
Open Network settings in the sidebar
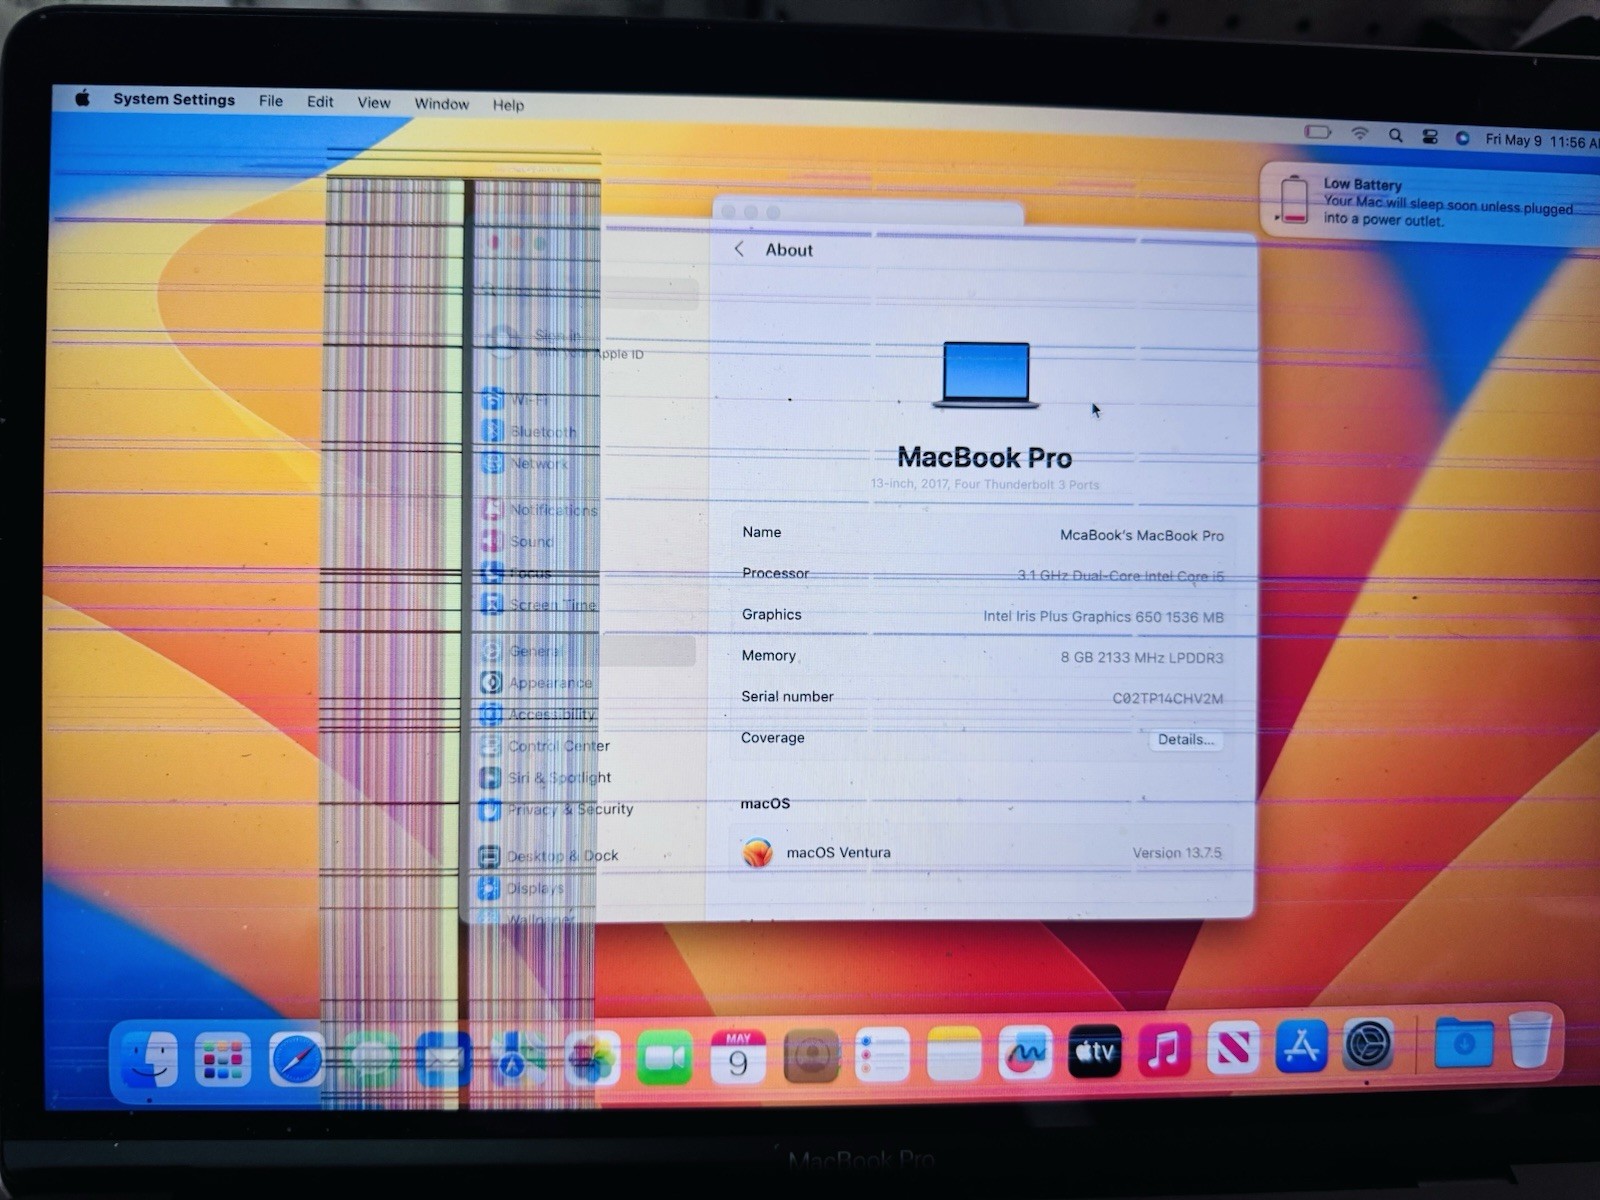point(526,464)
